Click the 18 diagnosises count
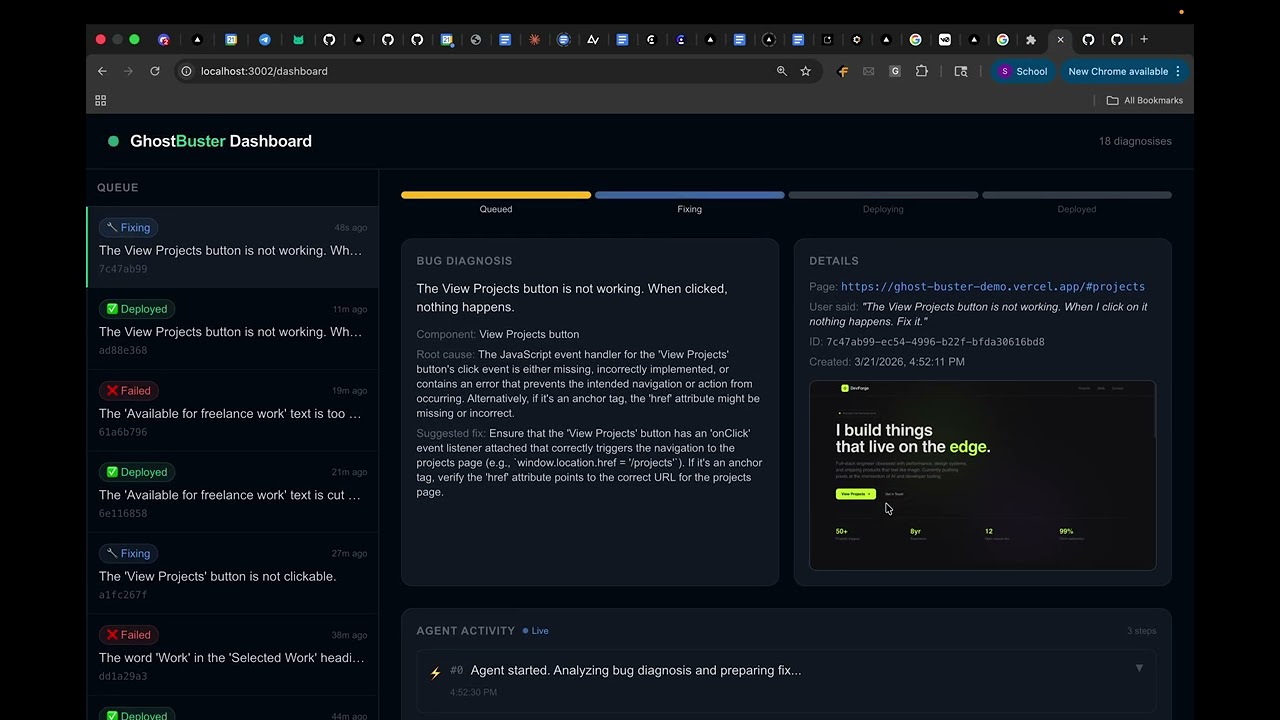This screenshot has height=720, width=1280. click(x=1135, y=141)
